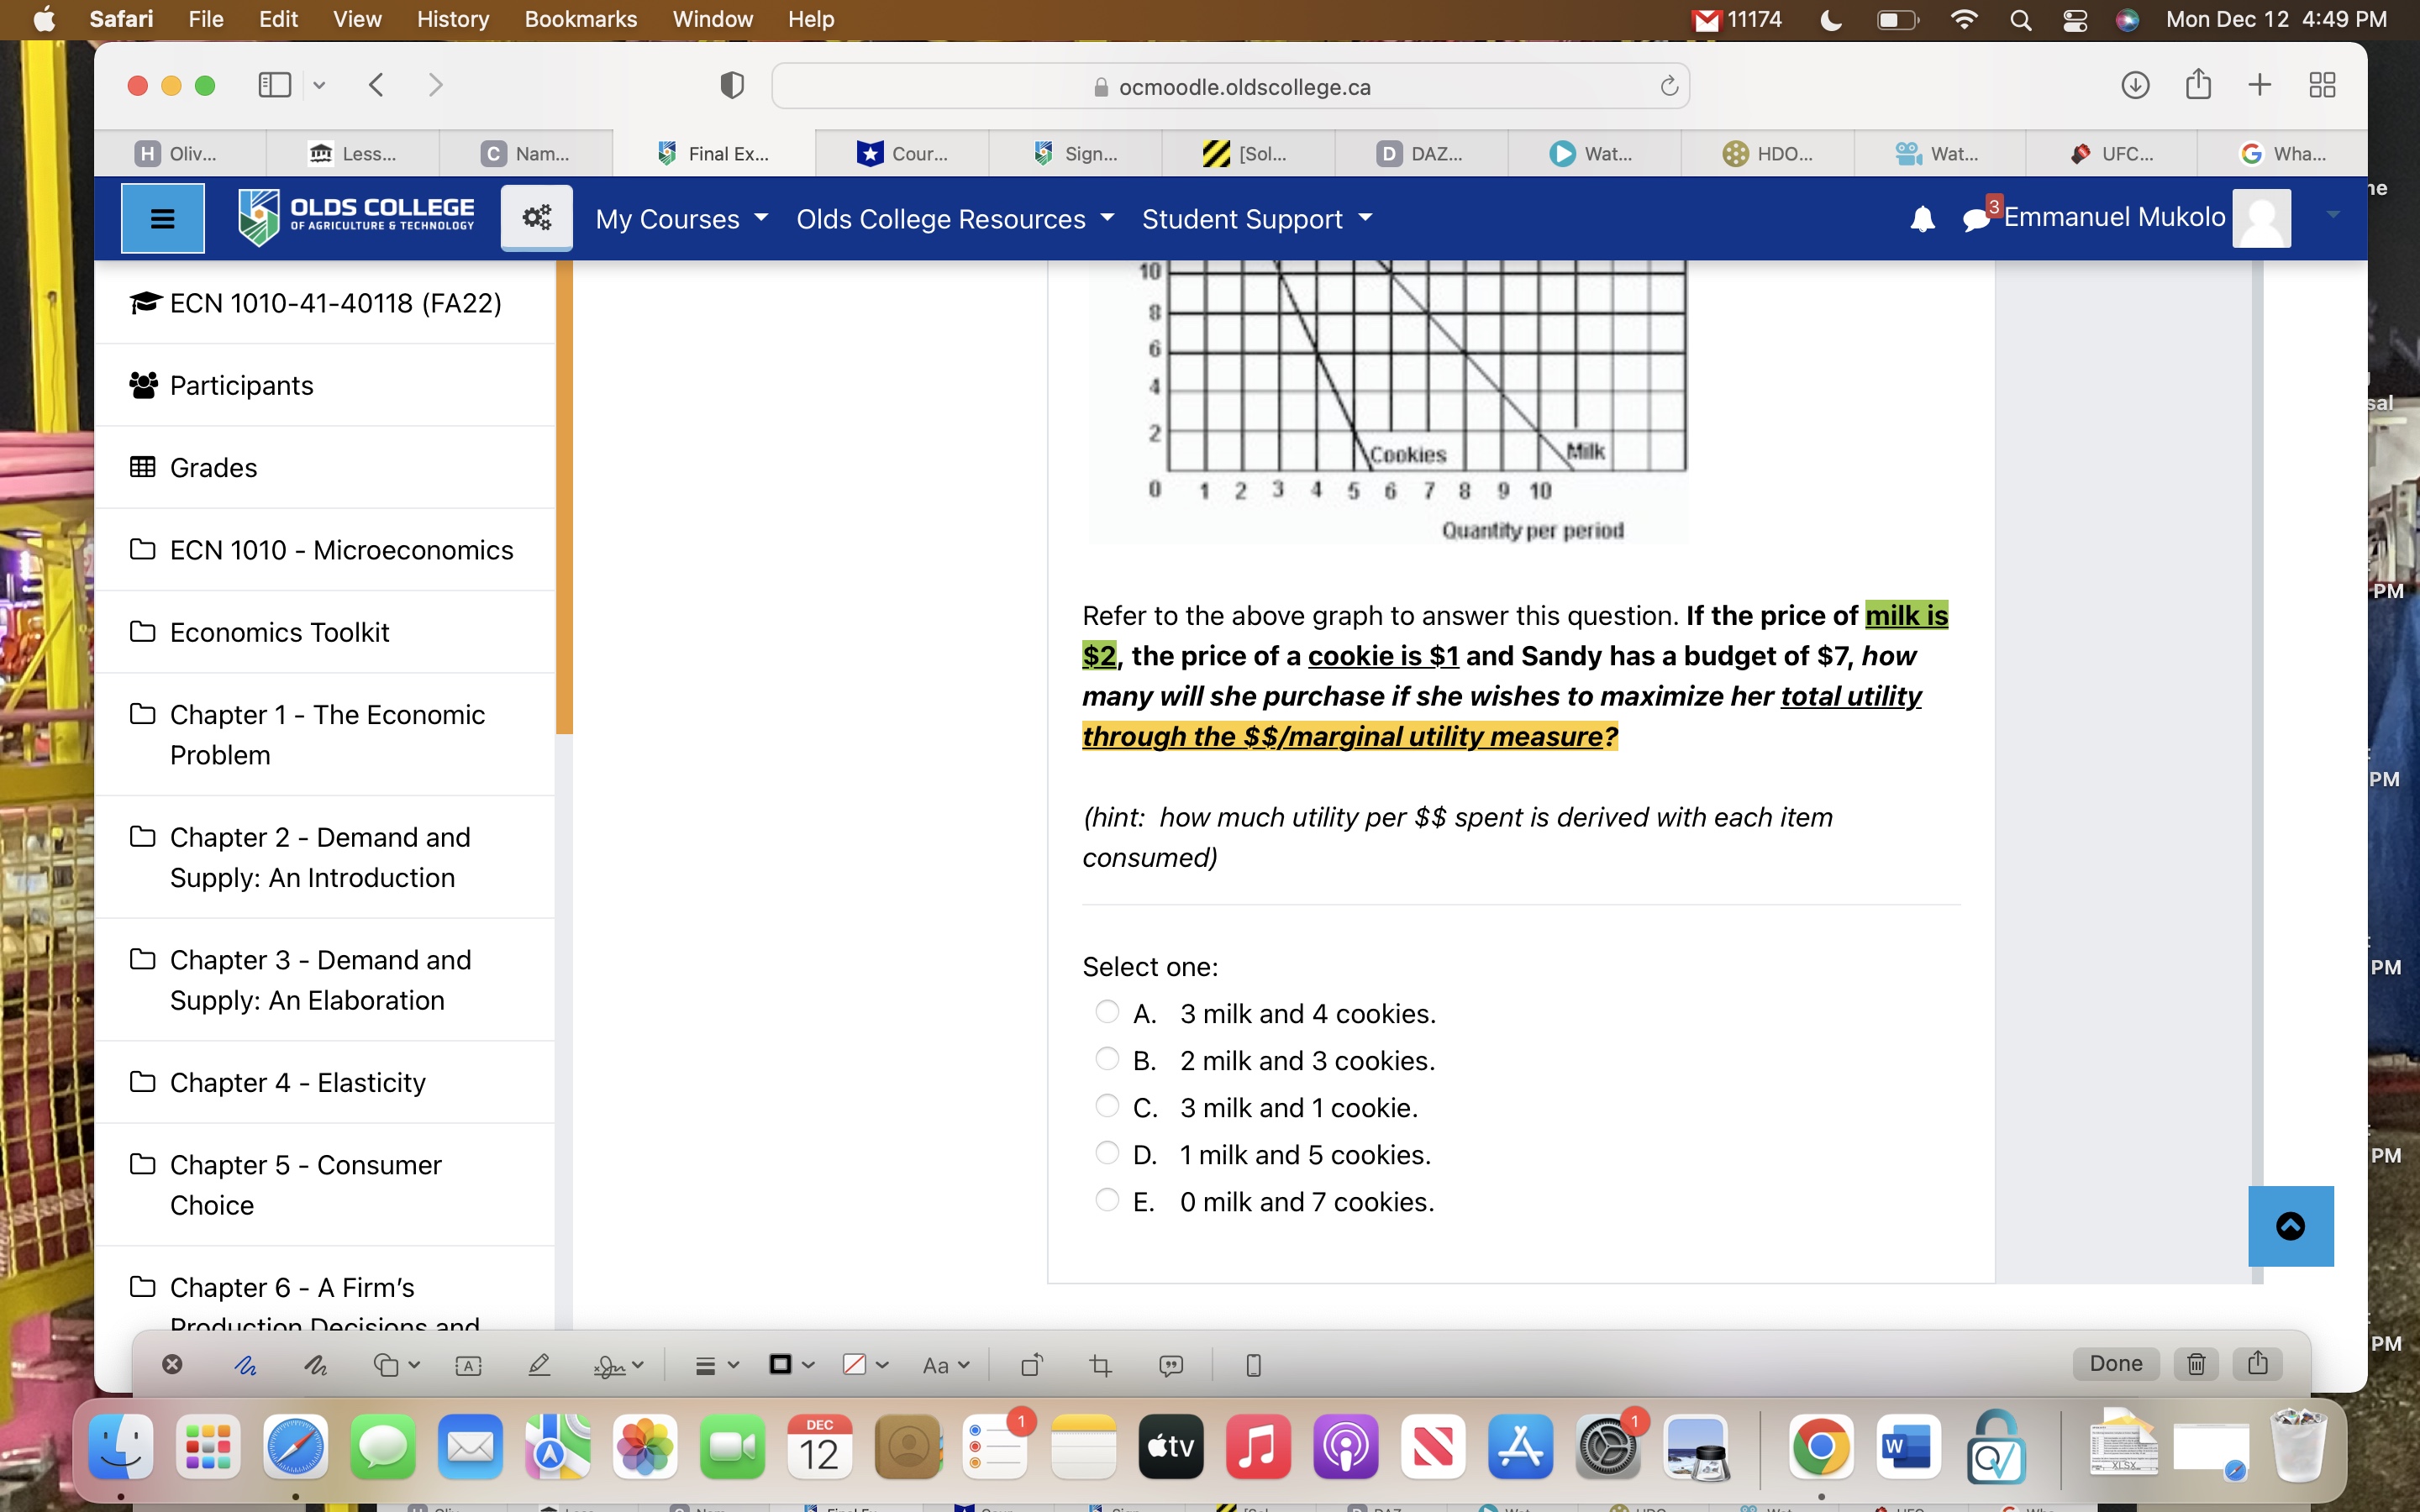
Task: Open the Bookmarks menu in the menu bar
Action: 580,19
